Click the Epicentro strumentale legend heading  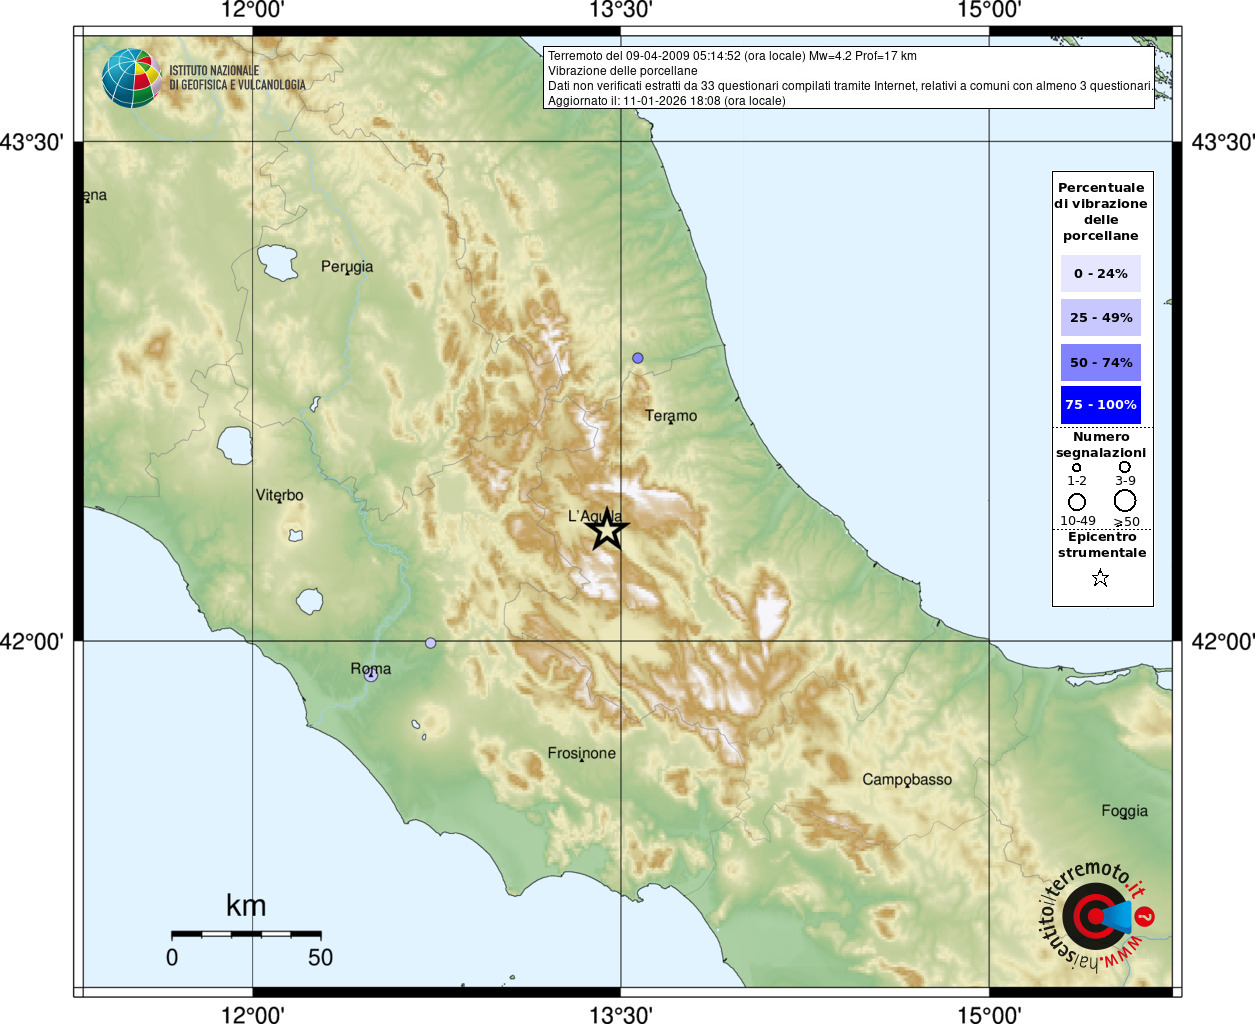[x=1102, y=545]
